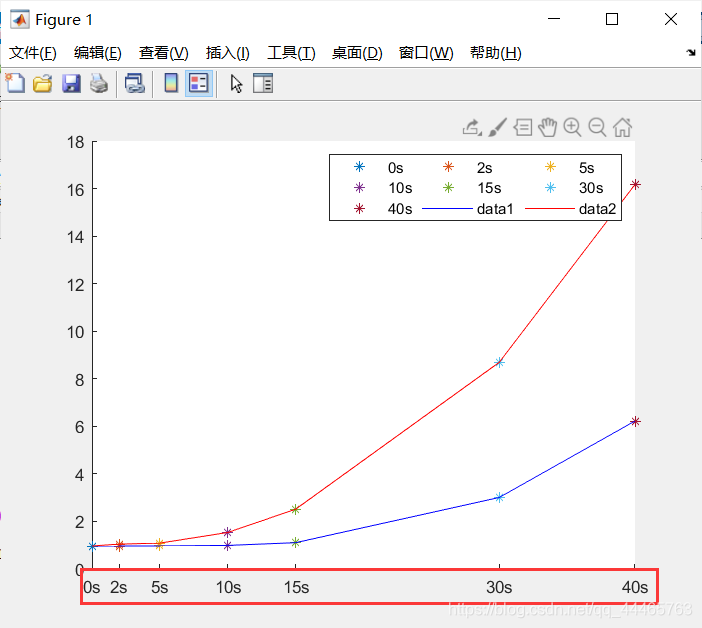Open file with the folder icon

pyautogui.click(x=43, y=84)
